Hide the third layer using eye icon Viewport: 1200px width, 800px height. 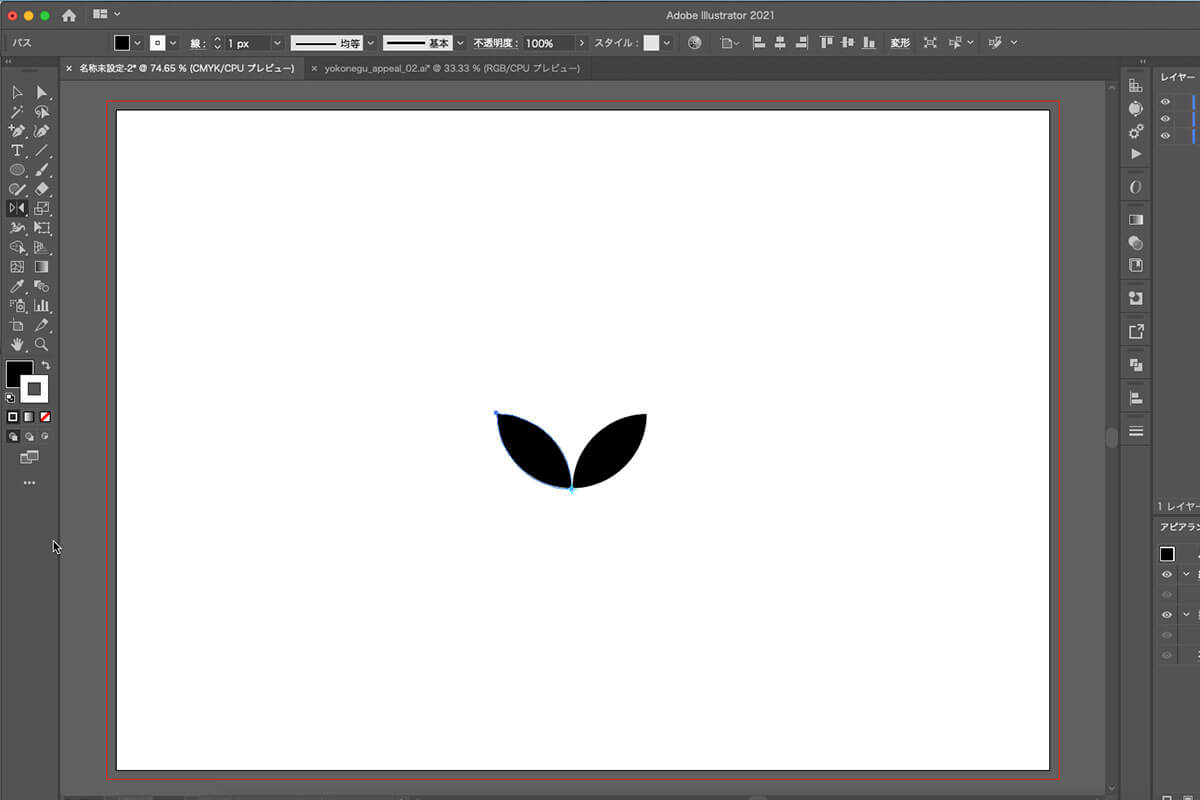click(1166, 135)
